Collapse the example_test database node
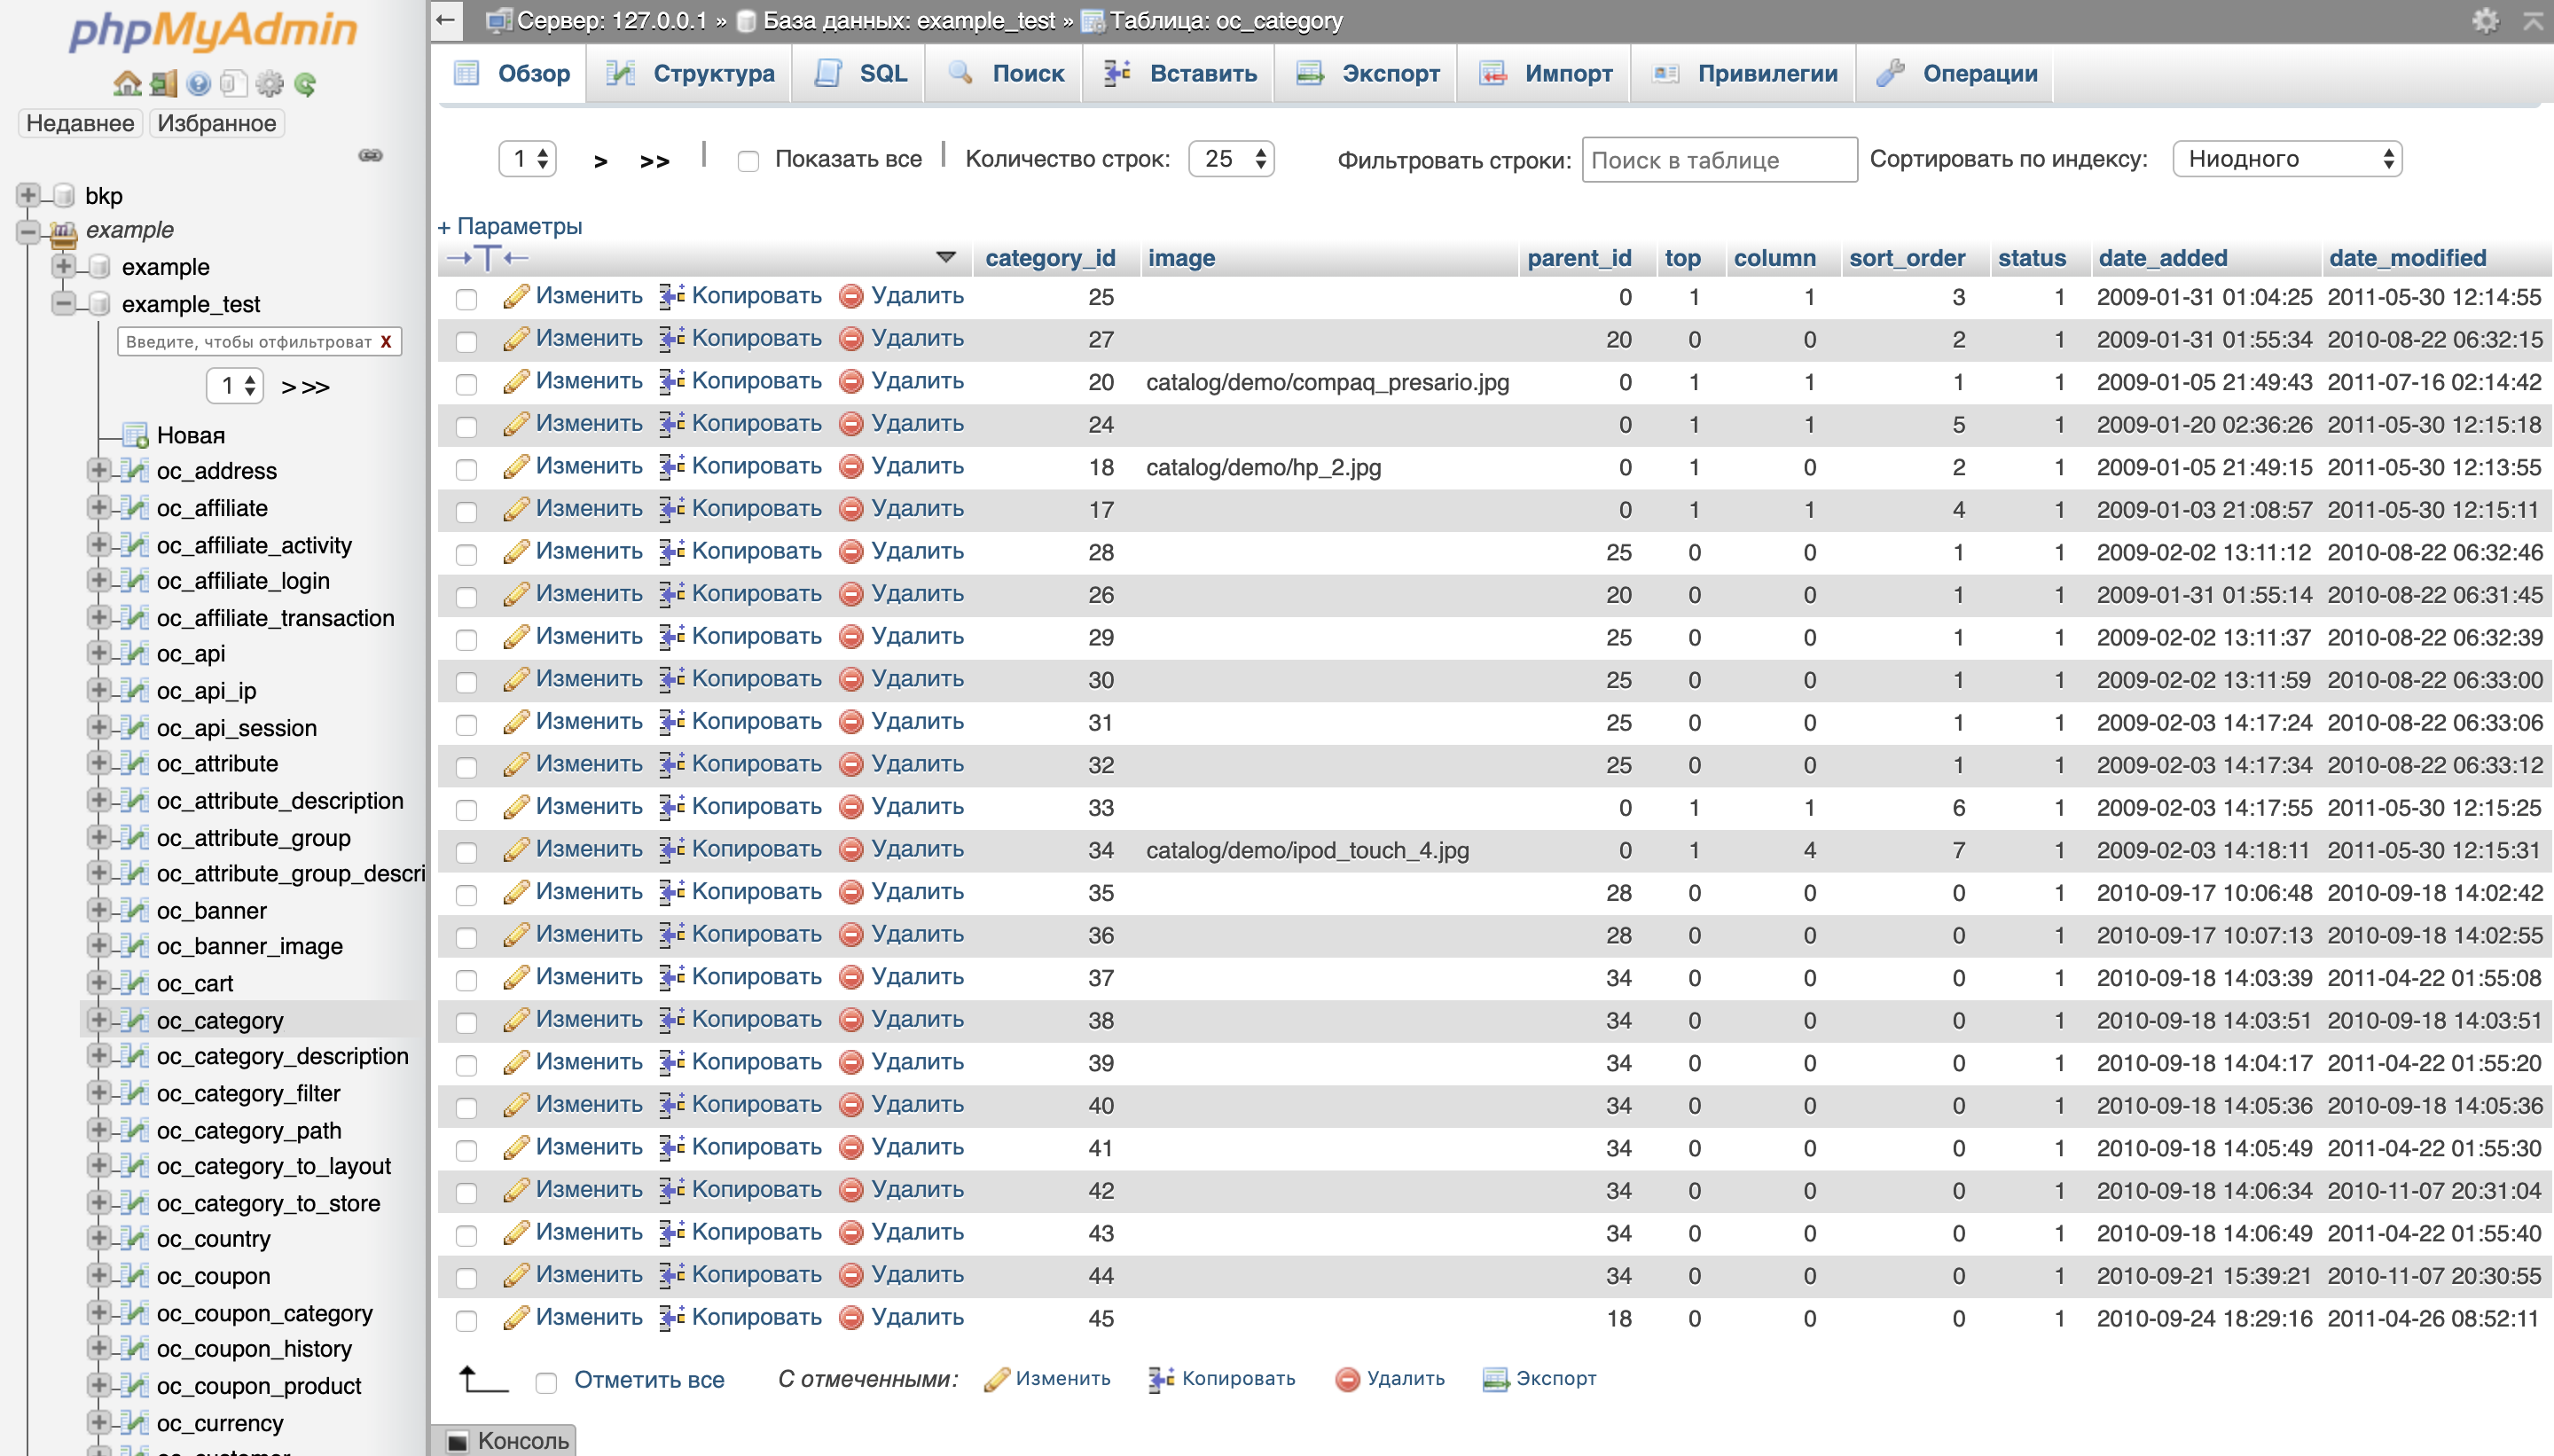Screen dimensions: 2554x1456 [64, 303]
